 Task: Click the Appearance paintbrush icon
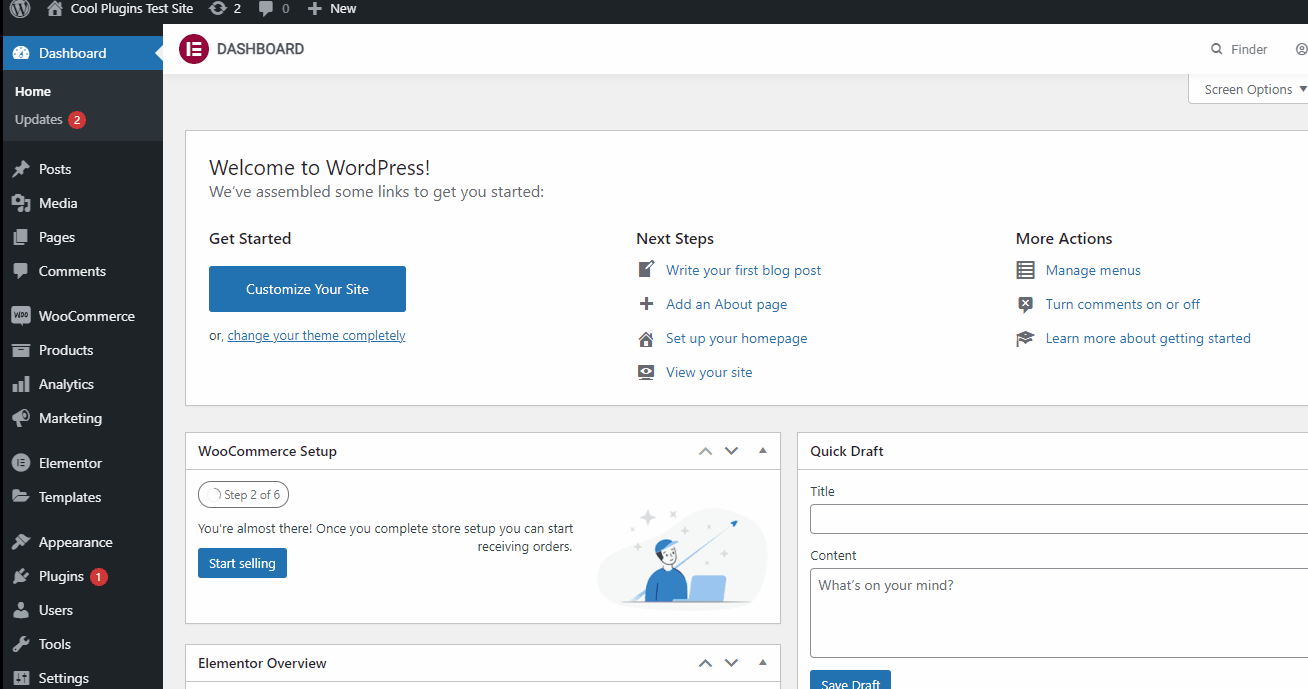tap(21, 542)
